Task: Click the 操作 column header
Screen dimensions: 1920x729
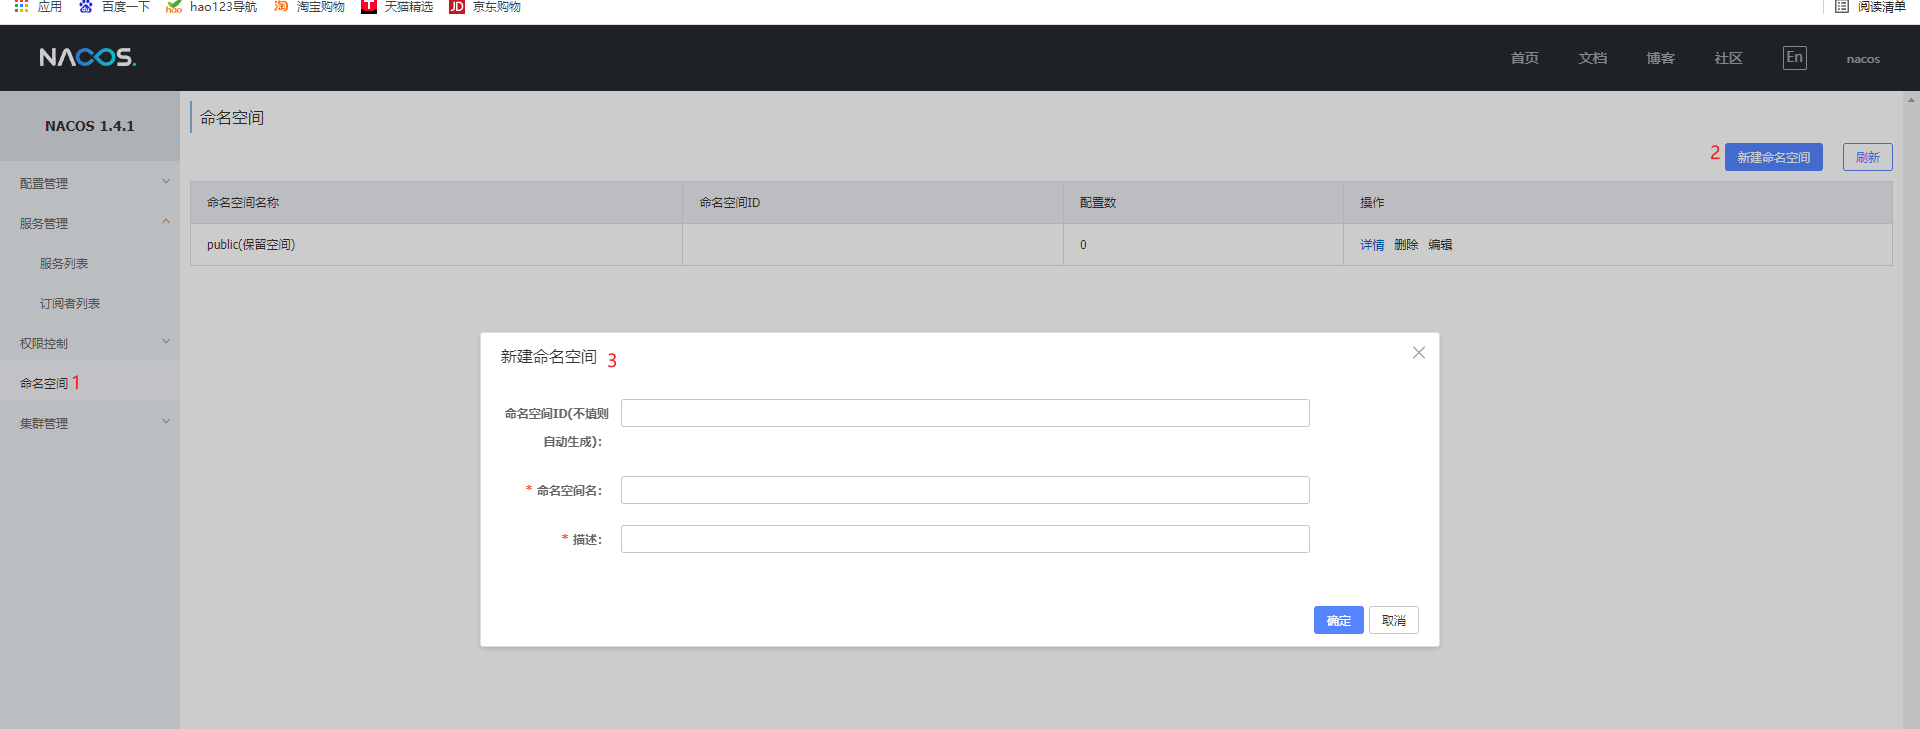Action: (x=1617, y=202)
